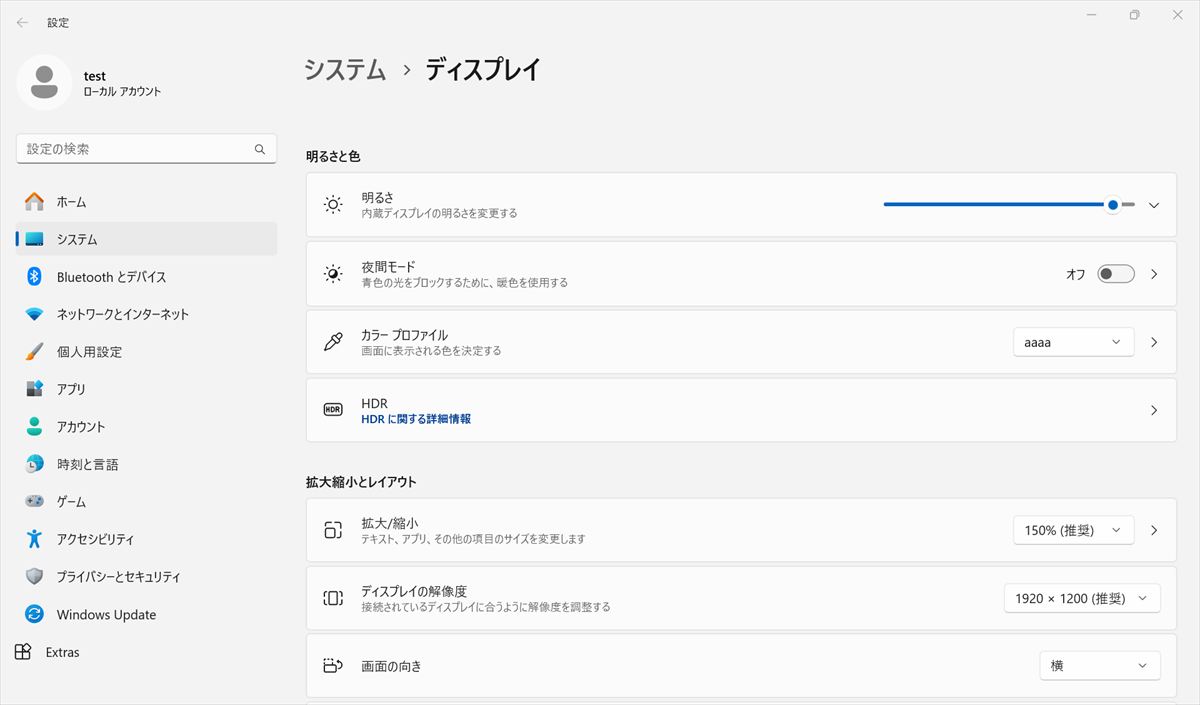Click the アプリ icon in sidebar
Screen dimensions: 1200x705
35,389
